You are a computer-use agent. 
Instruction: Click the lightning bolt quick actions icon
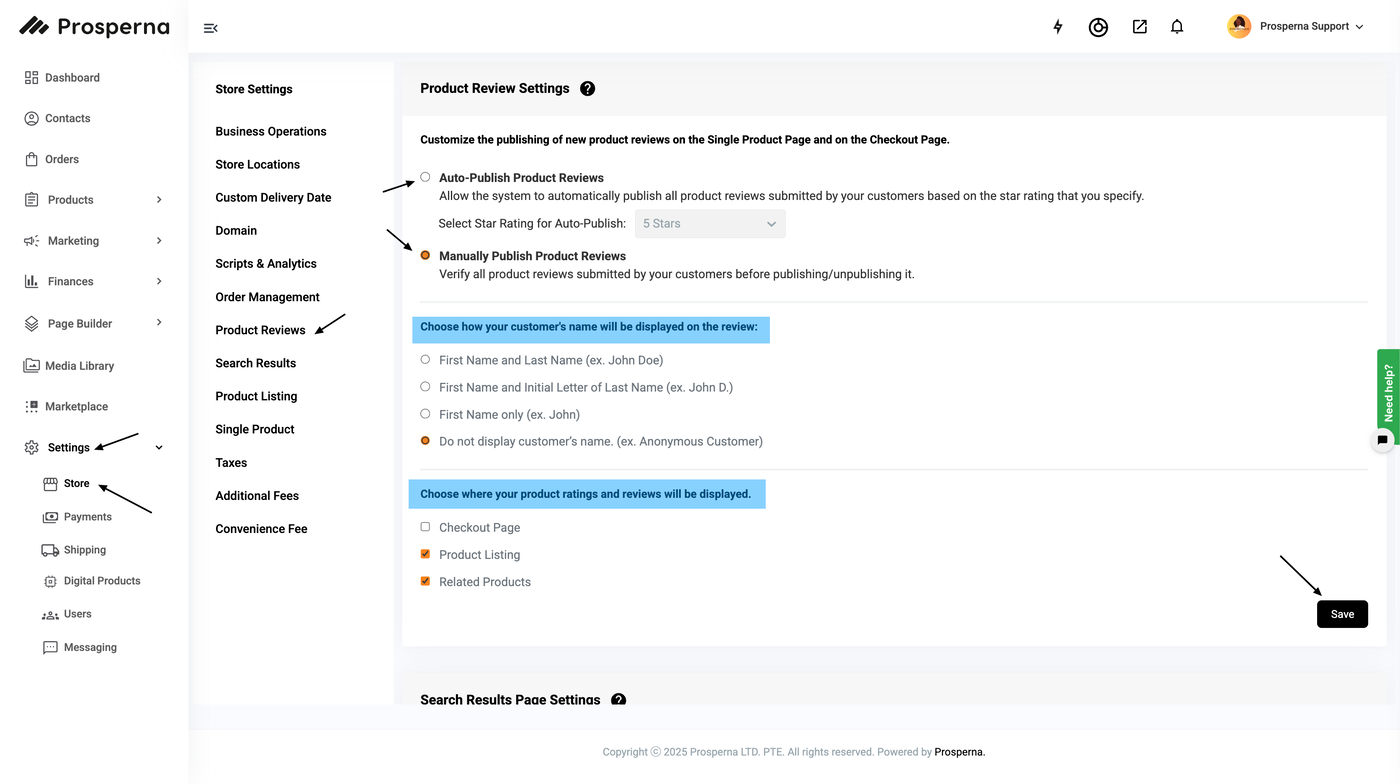point(1058,27)
